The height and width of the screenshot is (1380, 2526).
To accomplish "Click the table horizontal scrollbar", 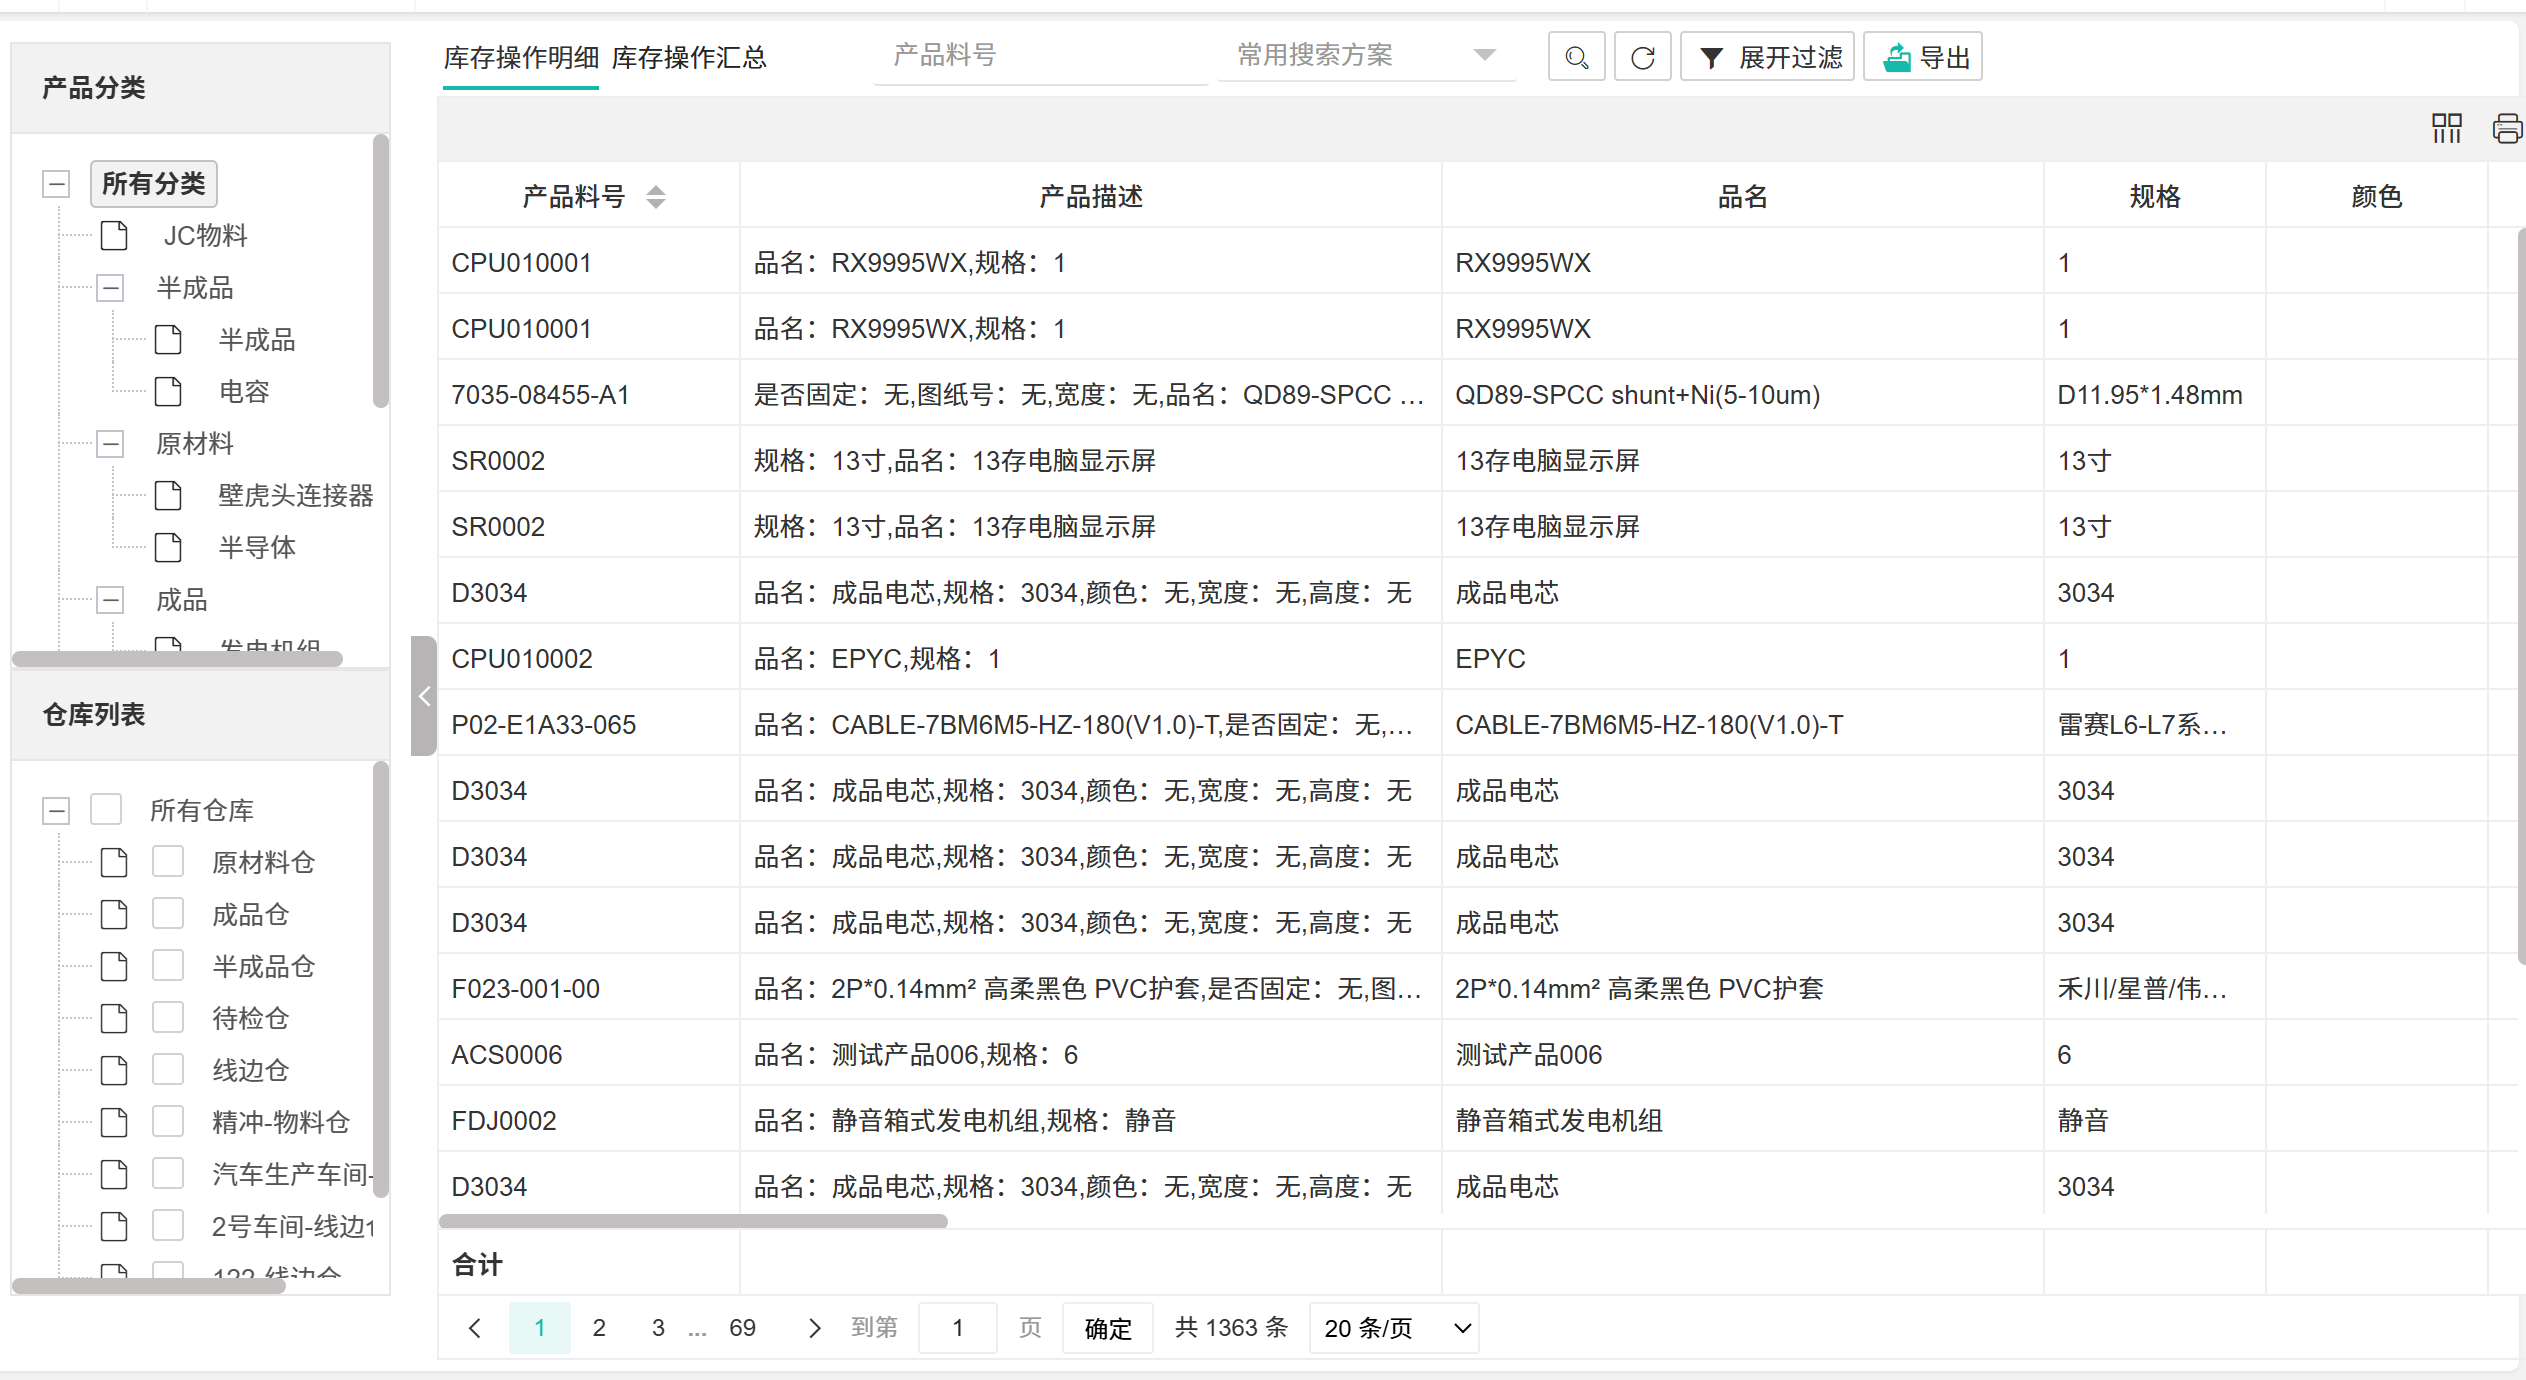I will point(693,1221).
